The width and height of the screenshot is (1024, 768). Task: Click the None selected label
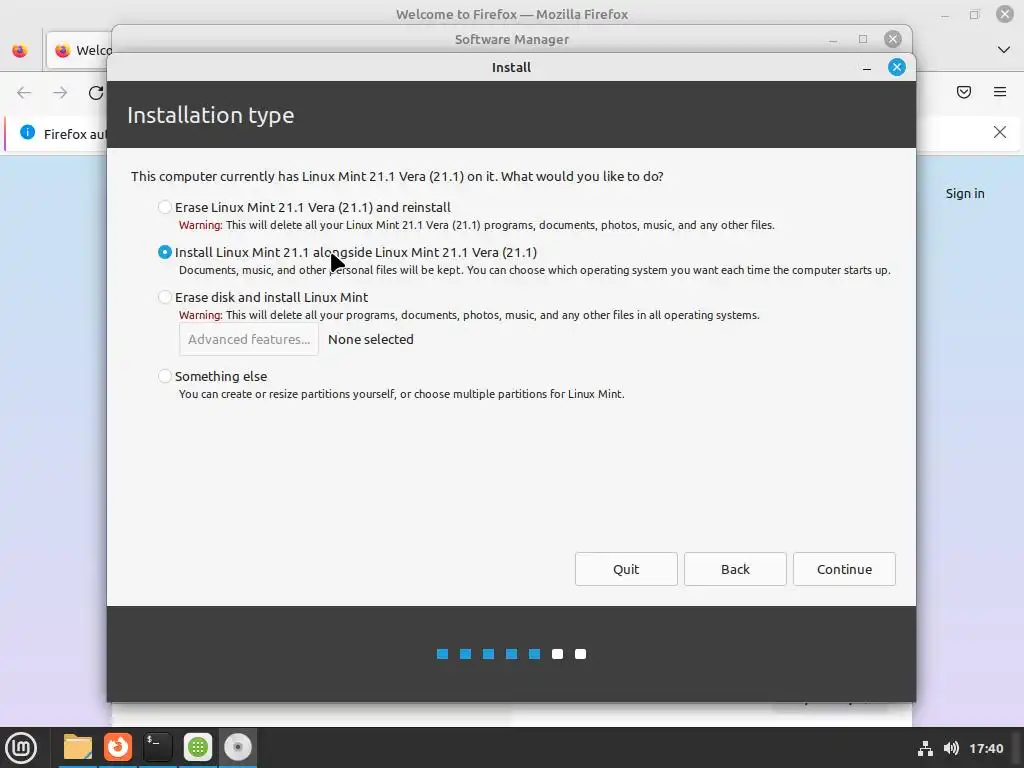[x=370, y=339]
